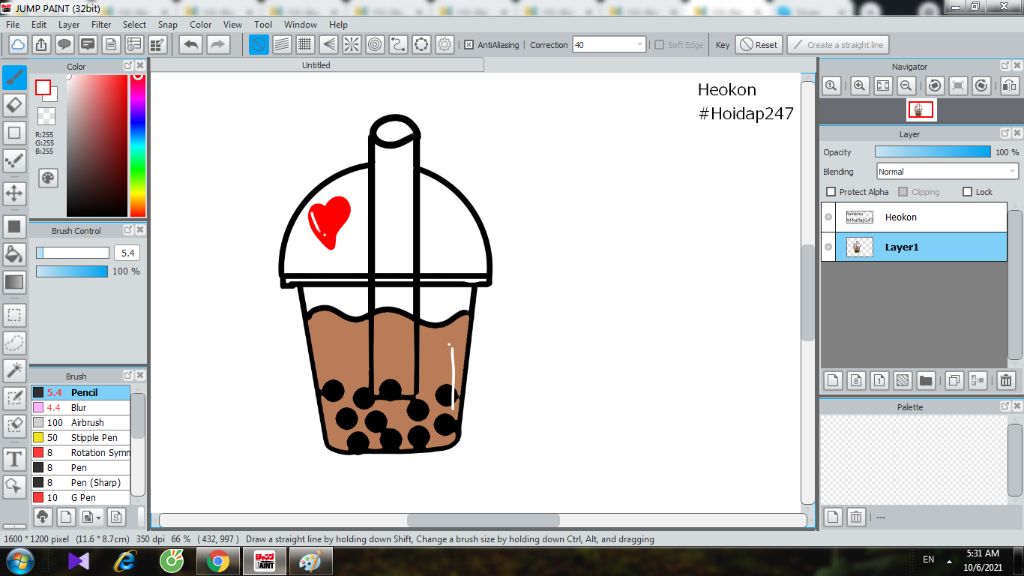Enable the grid snap icon

click(x=305, y=44)
